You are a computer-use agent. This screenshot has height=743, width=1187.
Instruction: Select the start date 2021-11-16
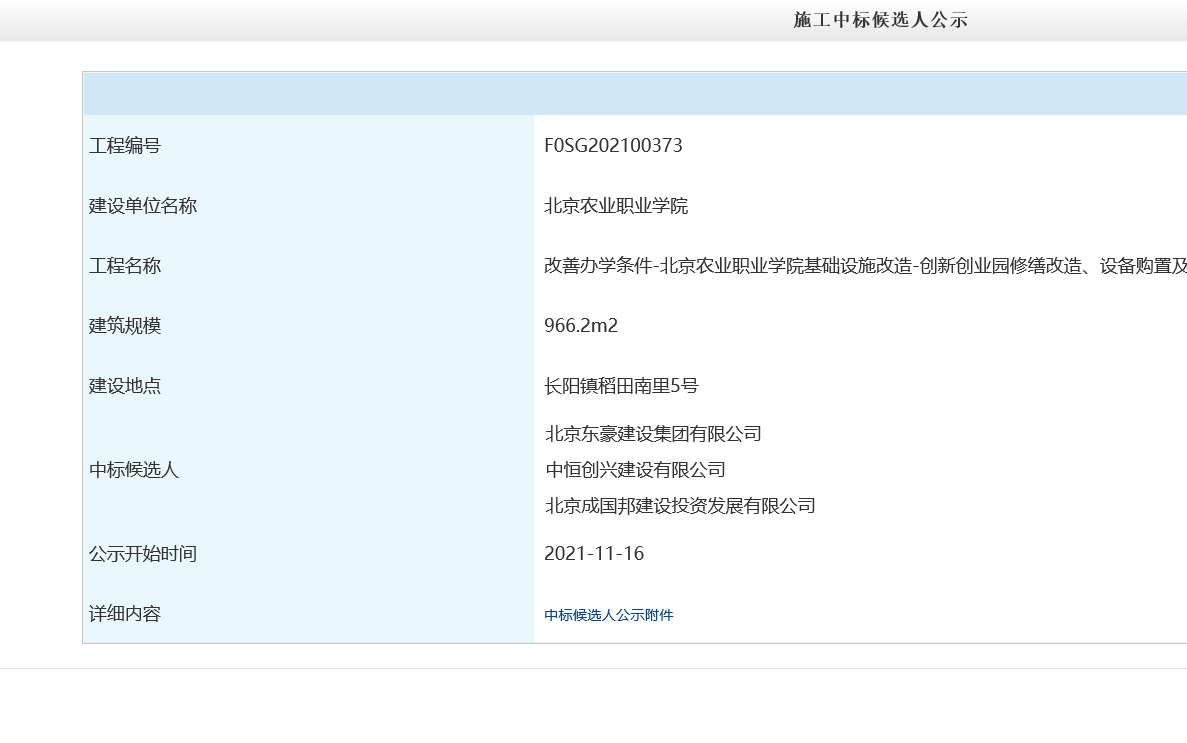coord(594,554)
